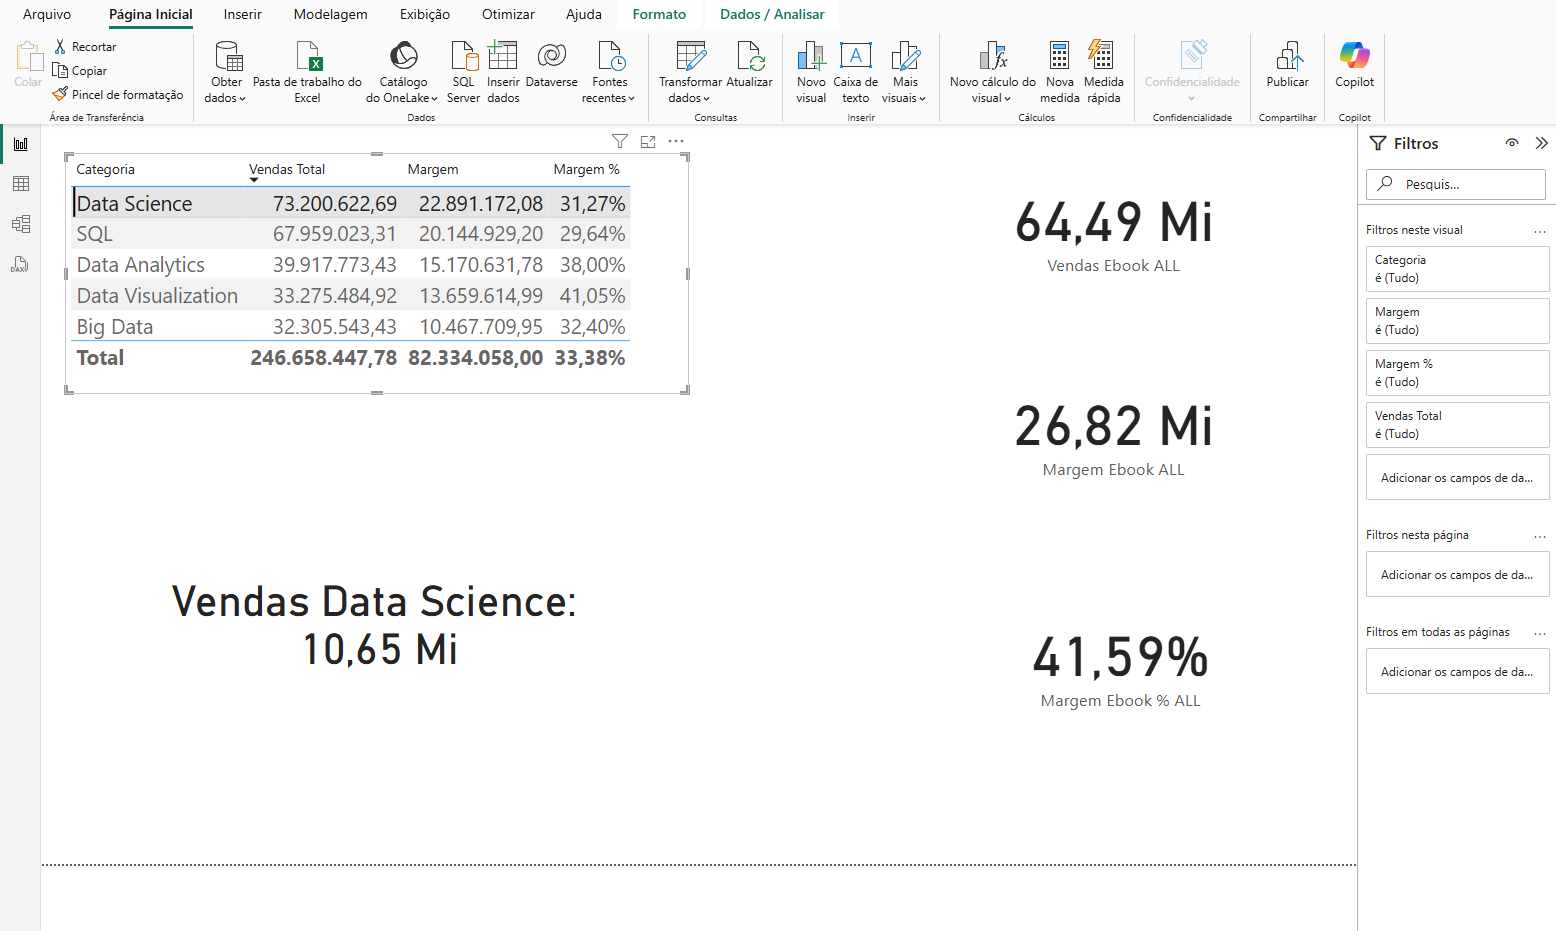Select the Vendas Data Science card

(375, 625)
